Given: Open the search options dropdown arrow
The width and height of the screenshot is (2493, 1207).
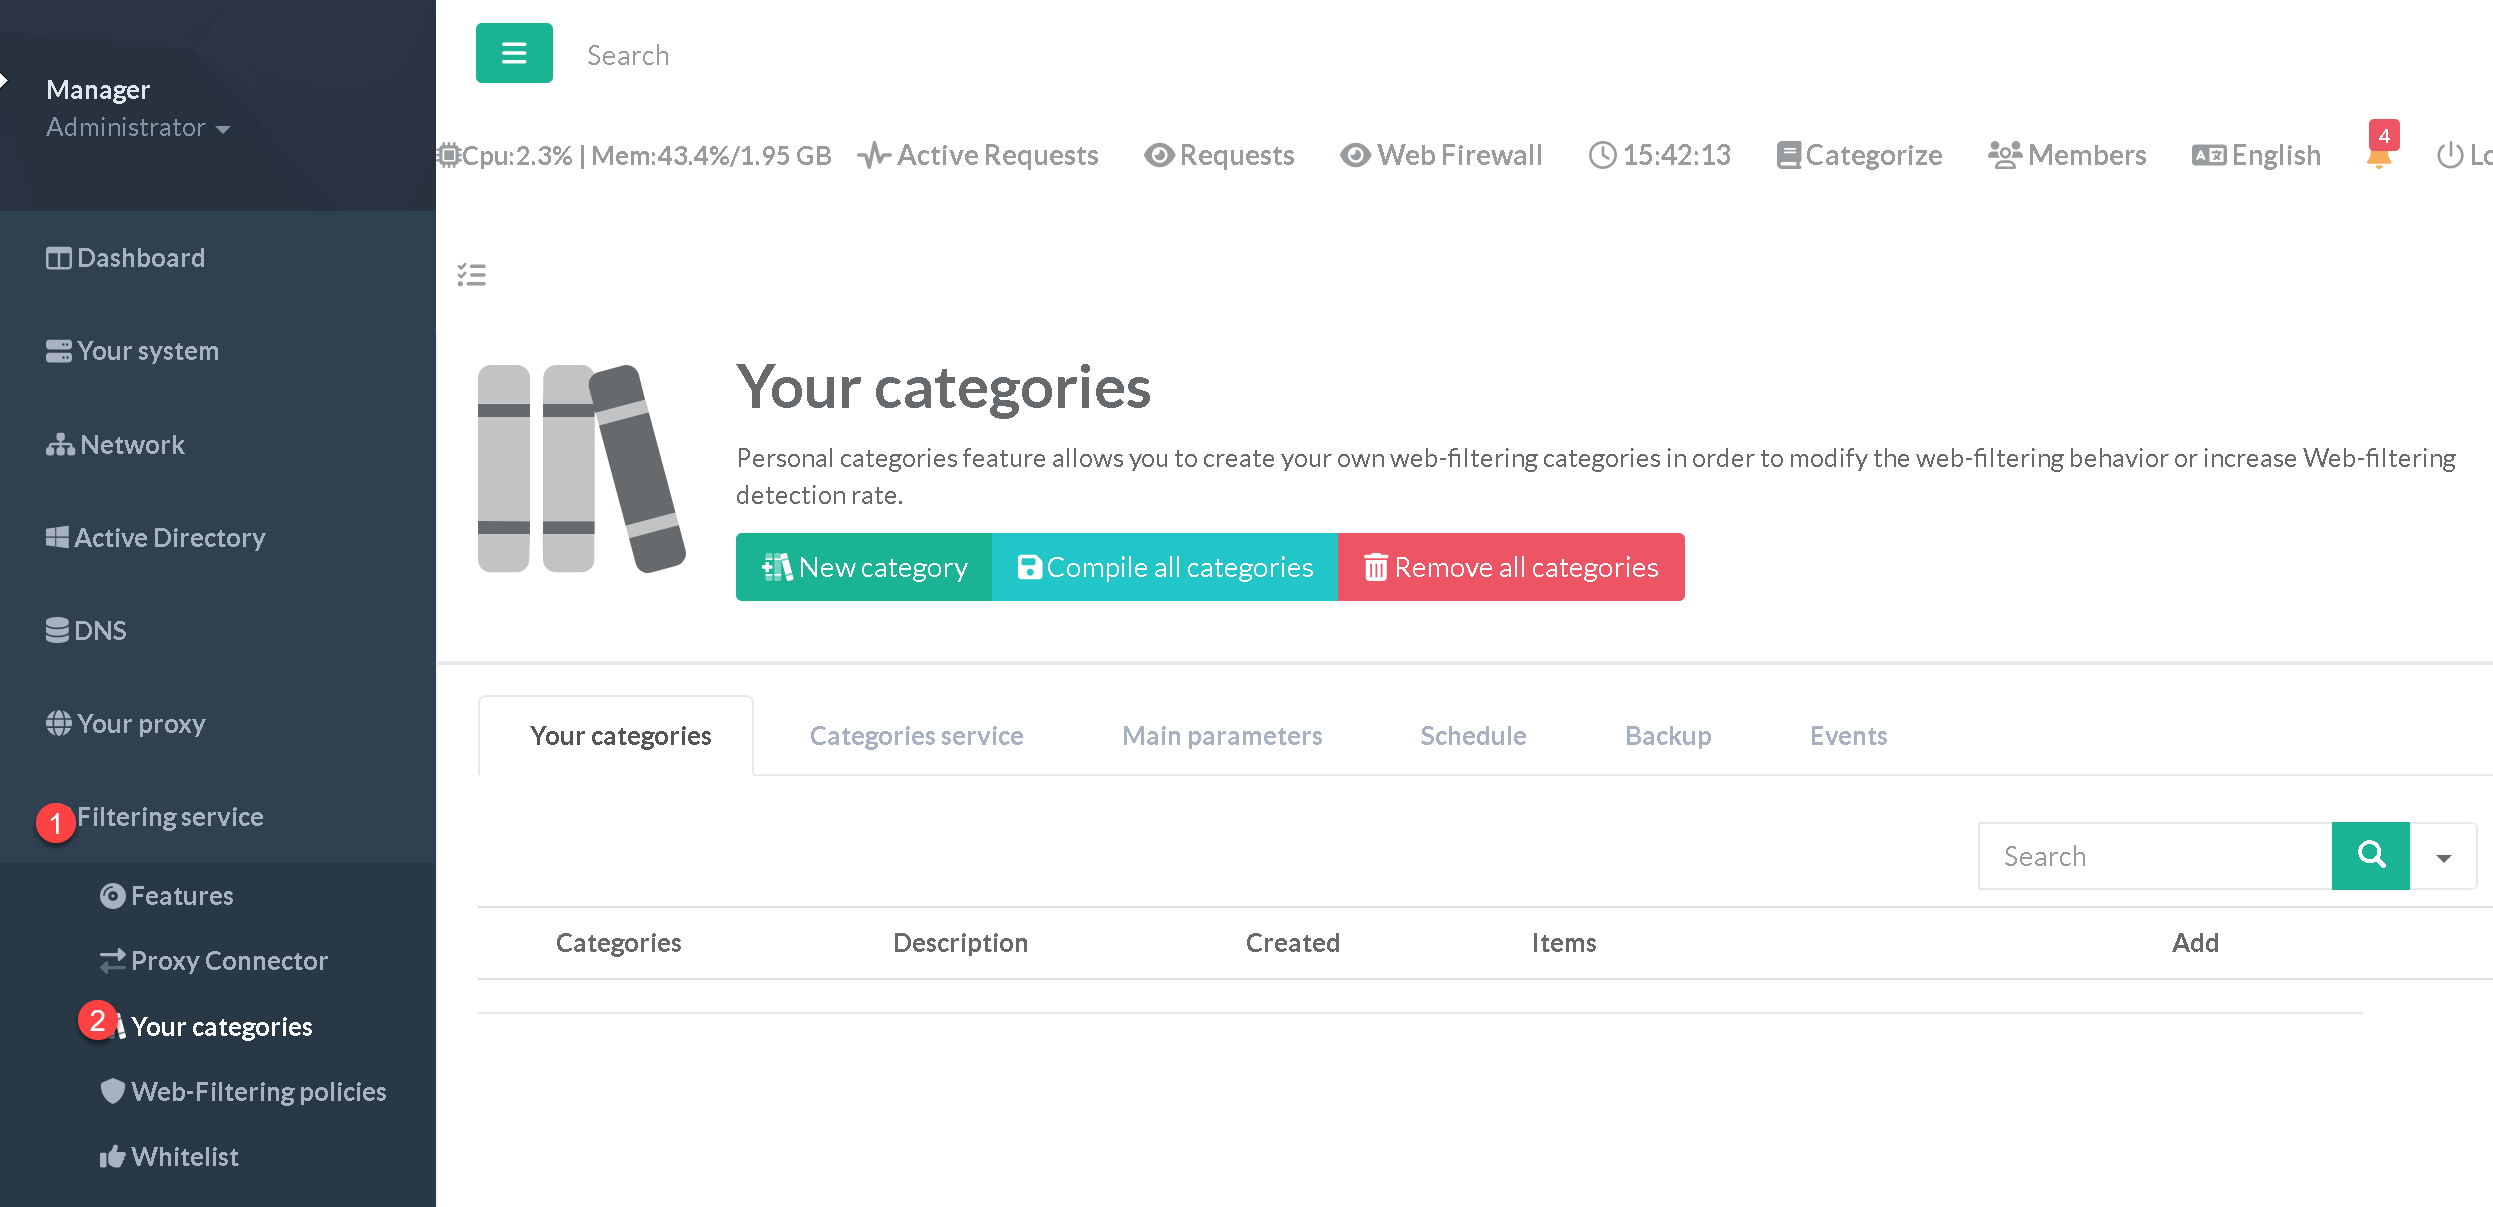Looking at the screenshot, I should click(2443, 857).
